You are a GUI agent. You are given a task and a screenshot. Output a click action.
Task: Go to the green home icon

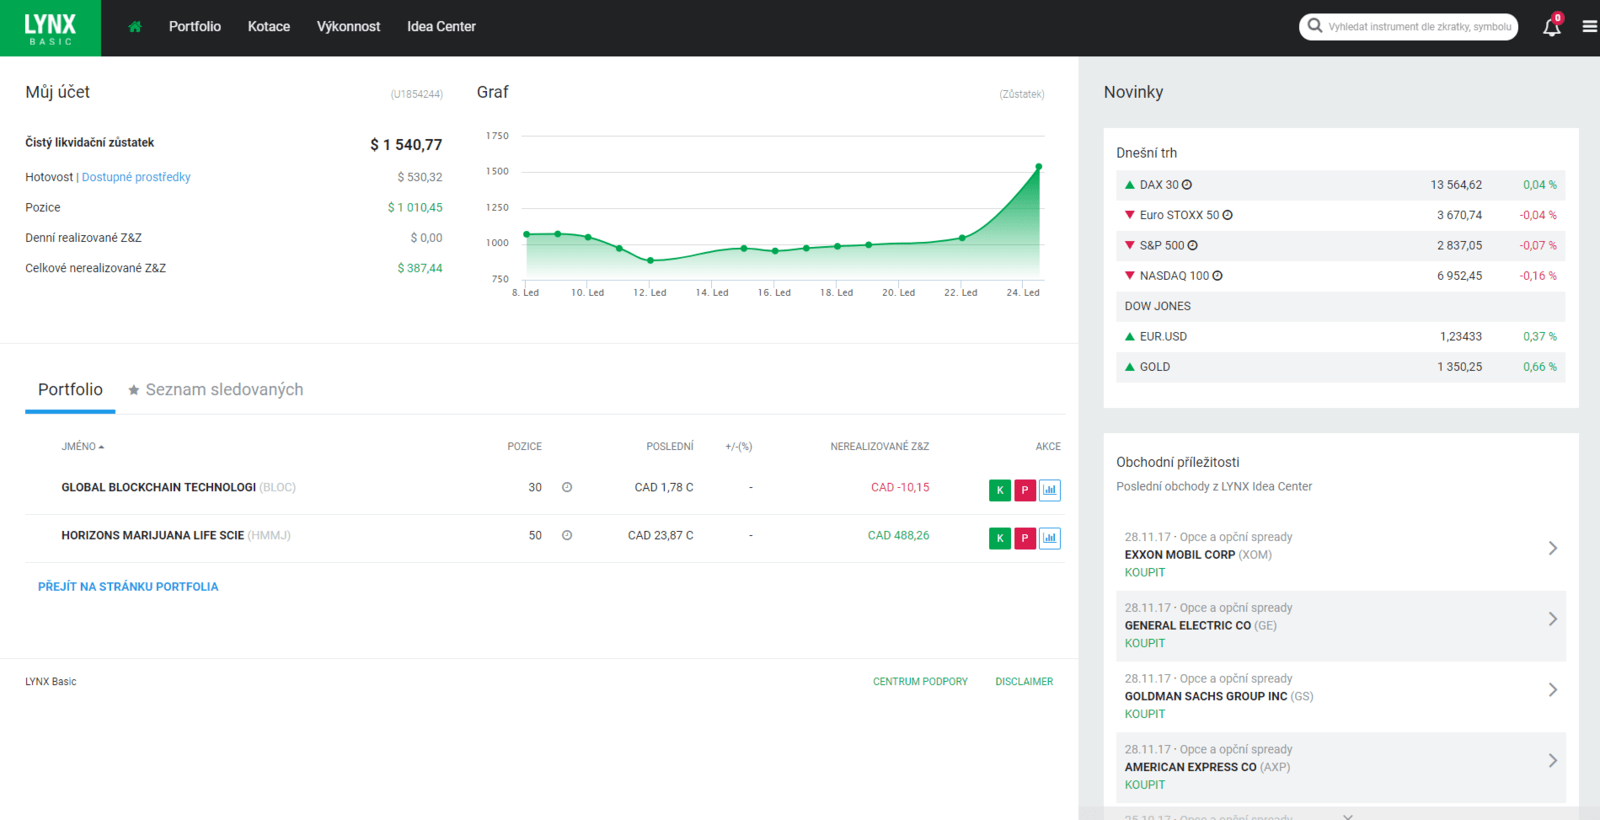pos(135,27)
